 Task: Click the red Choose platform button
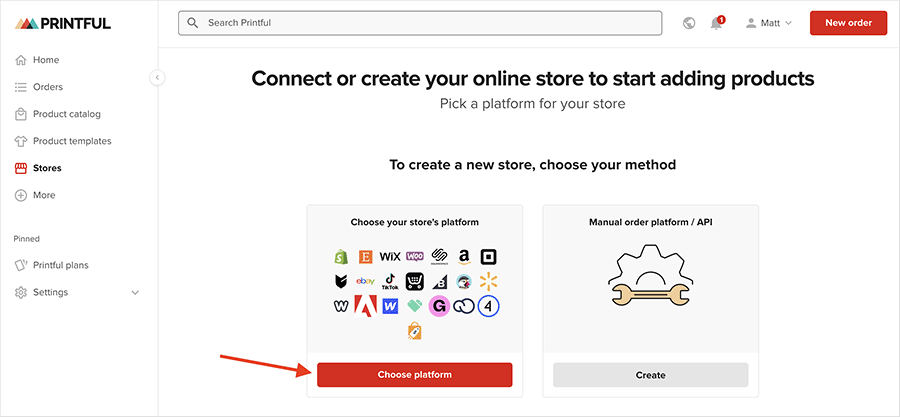pos(414,375)
